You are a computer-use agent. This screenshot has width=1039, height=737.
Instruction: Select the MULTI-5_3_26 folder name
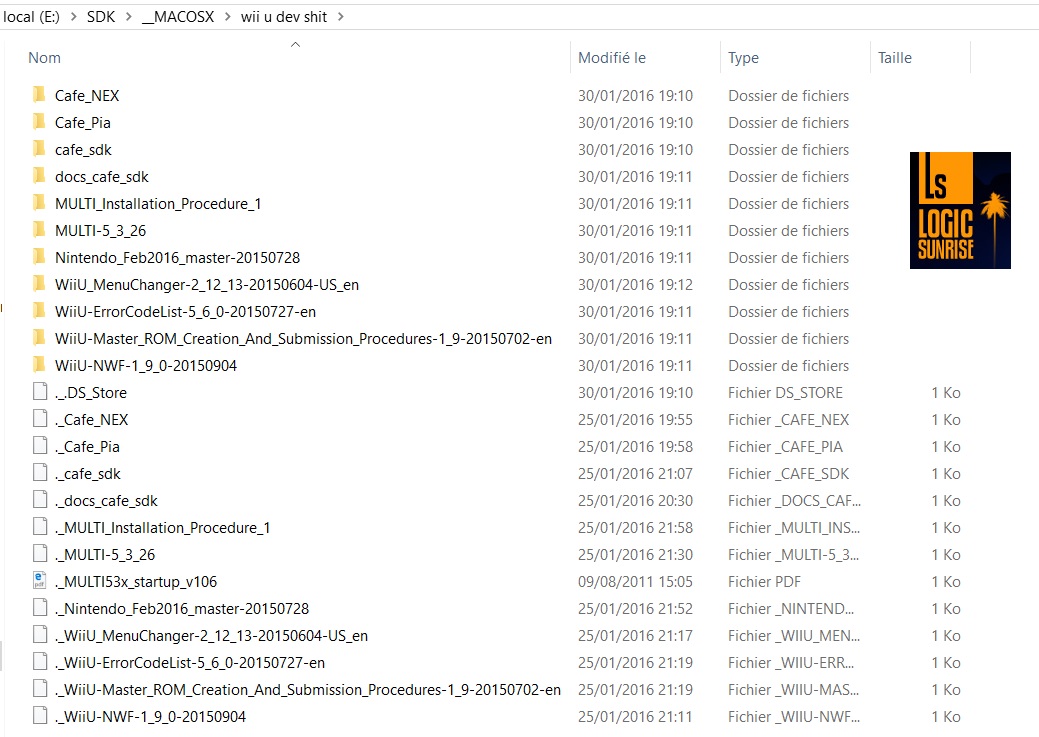click(x=100, y=231)
